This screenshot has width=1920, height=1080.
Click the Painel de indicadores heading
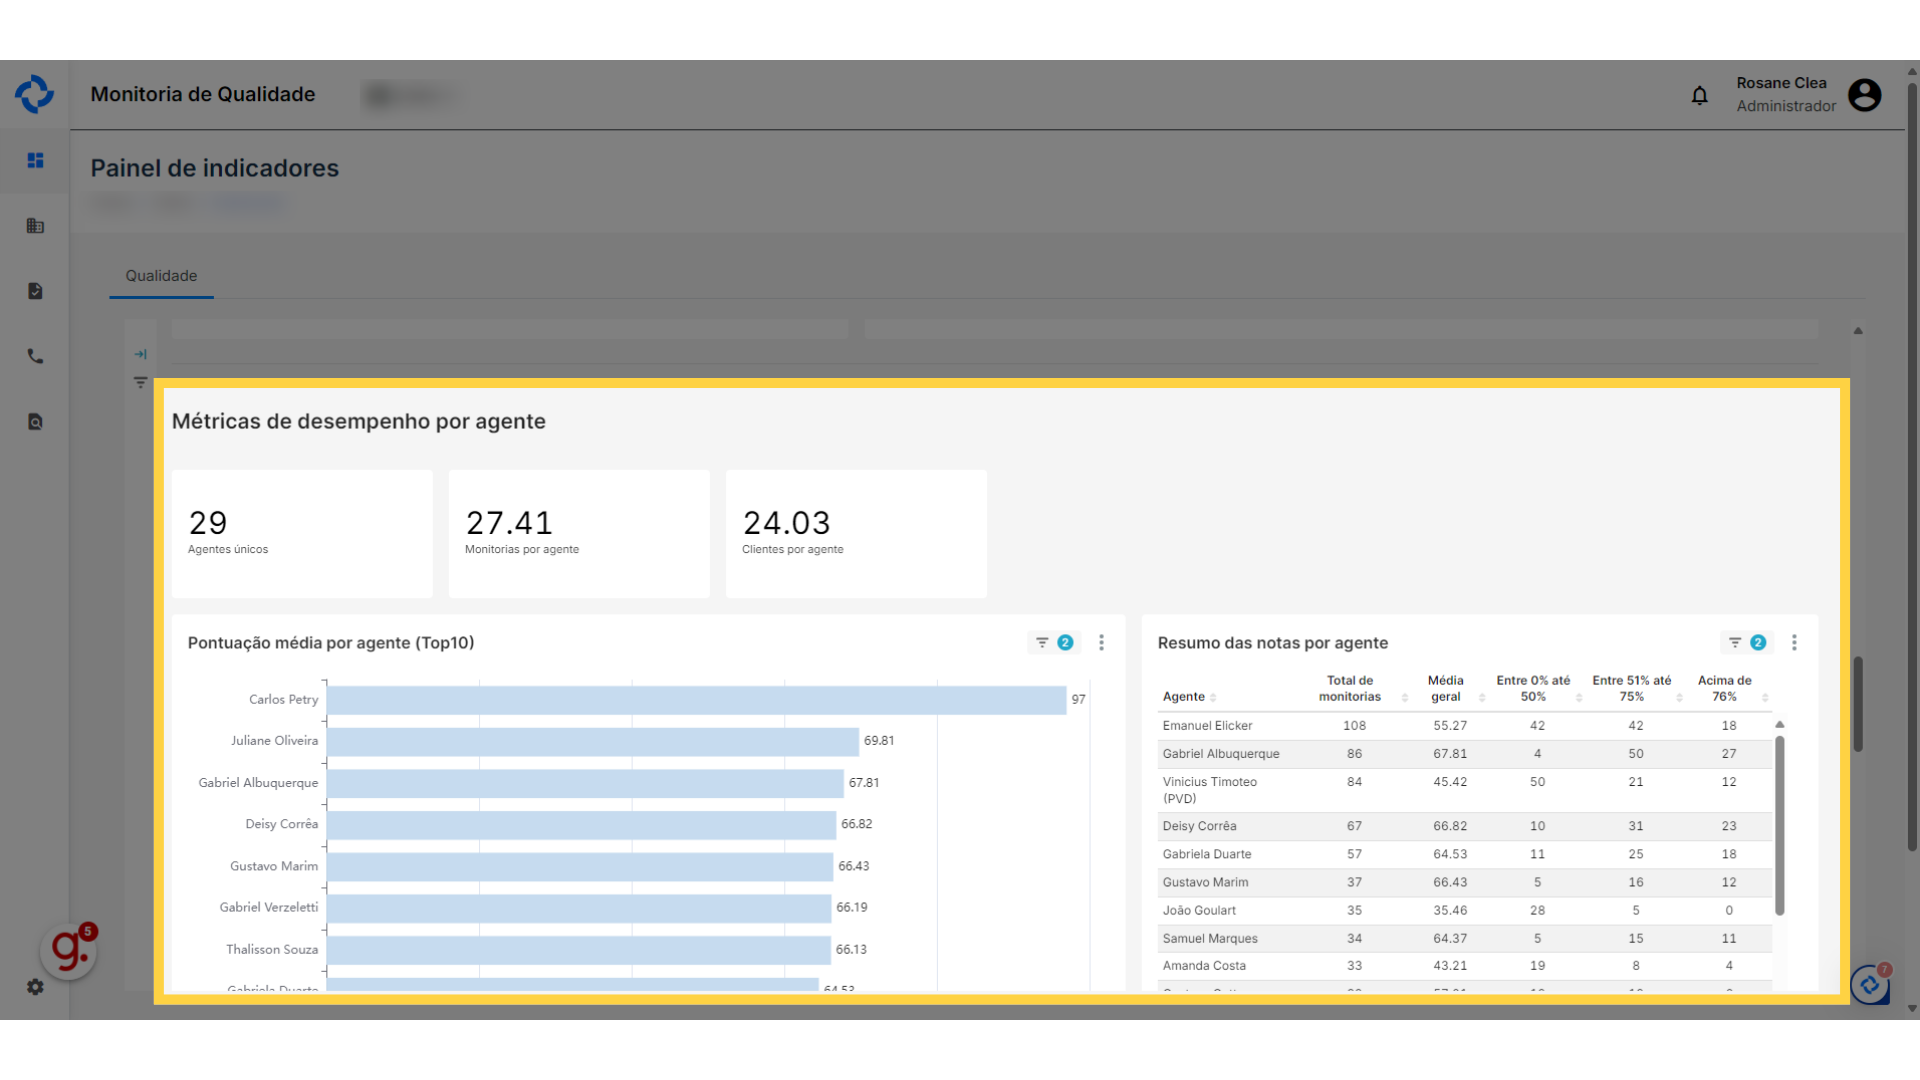(215, 168)
